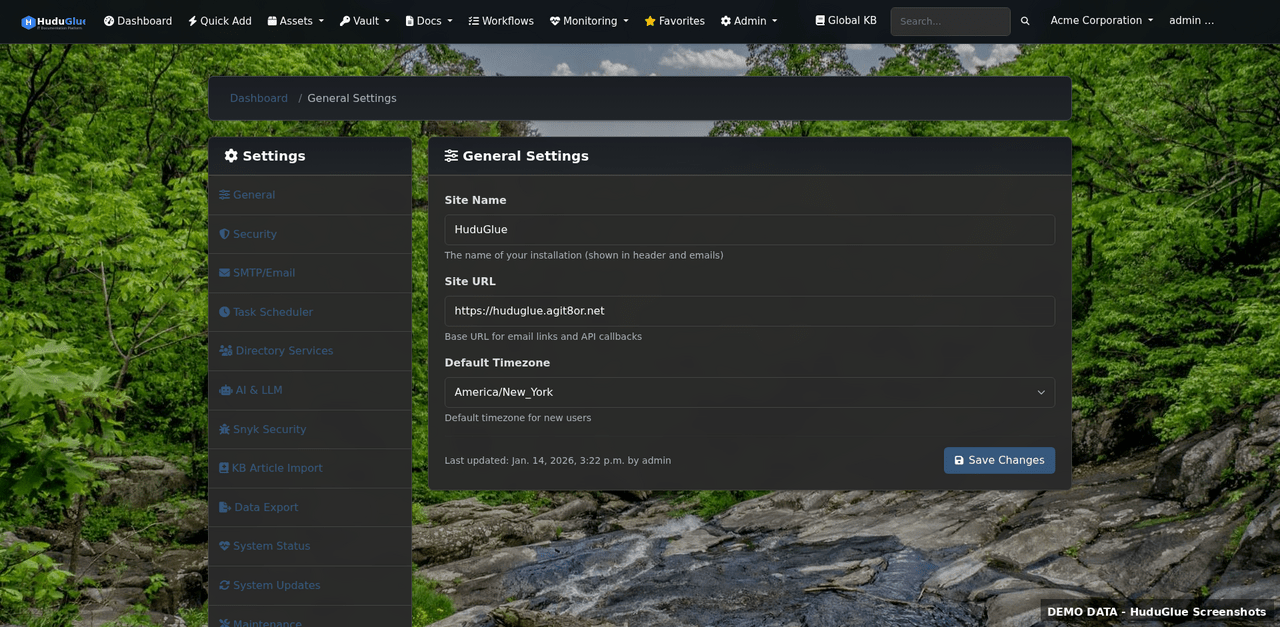The width and height of the screenshot is (1280, 627).
Task: Click the Favorites star icon
Action: [x=650, y=21]
